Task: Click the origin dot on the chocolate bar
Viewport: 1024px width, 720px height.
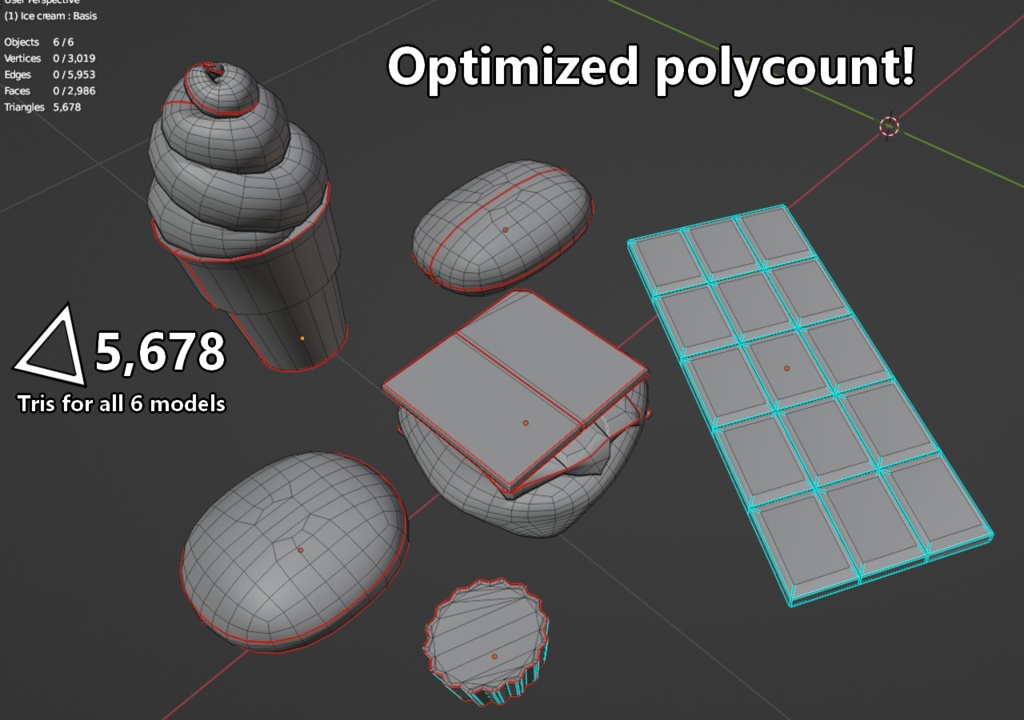Action: click(x=789, y=369)
